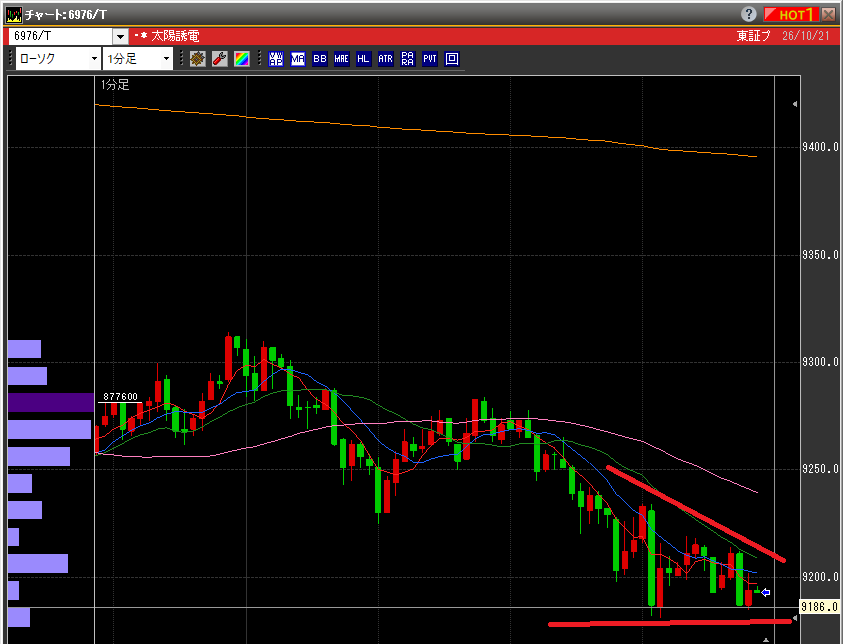Click the 9250.0 price axis label
The height and width of the screenshot is (644, 843).
click(820, 469)
